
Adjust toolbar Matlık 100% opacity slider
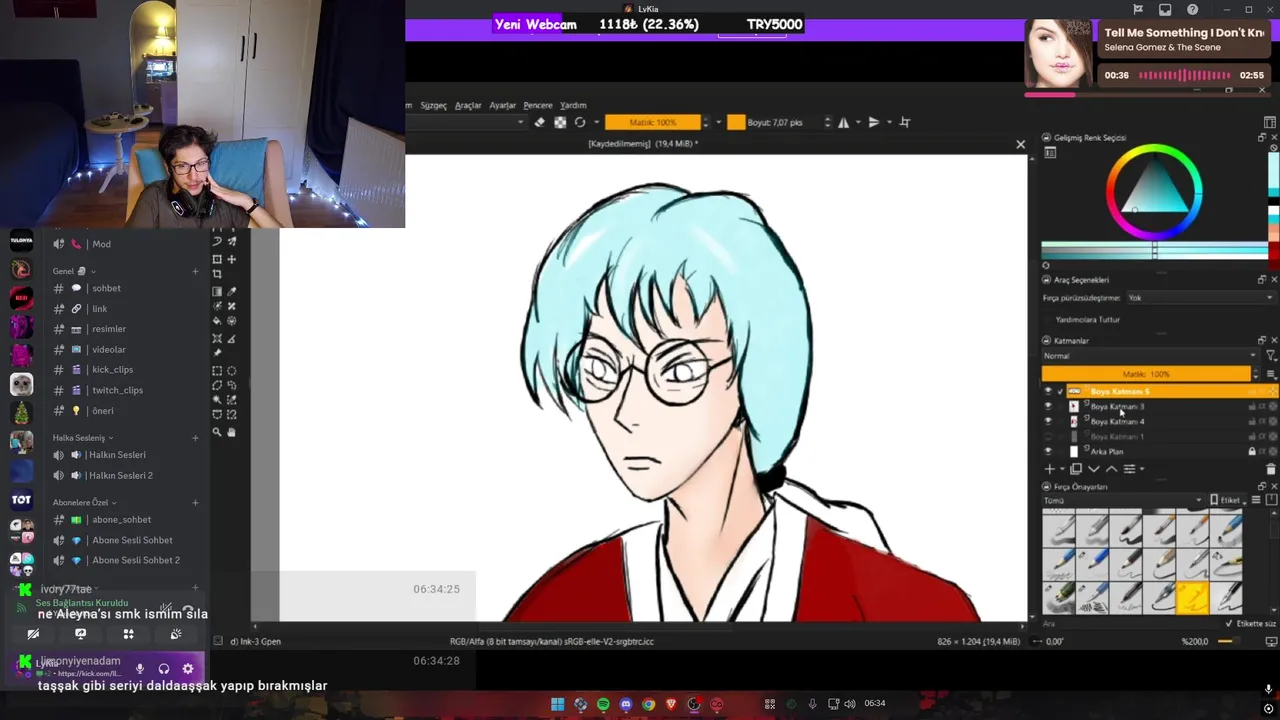(652, 122)
